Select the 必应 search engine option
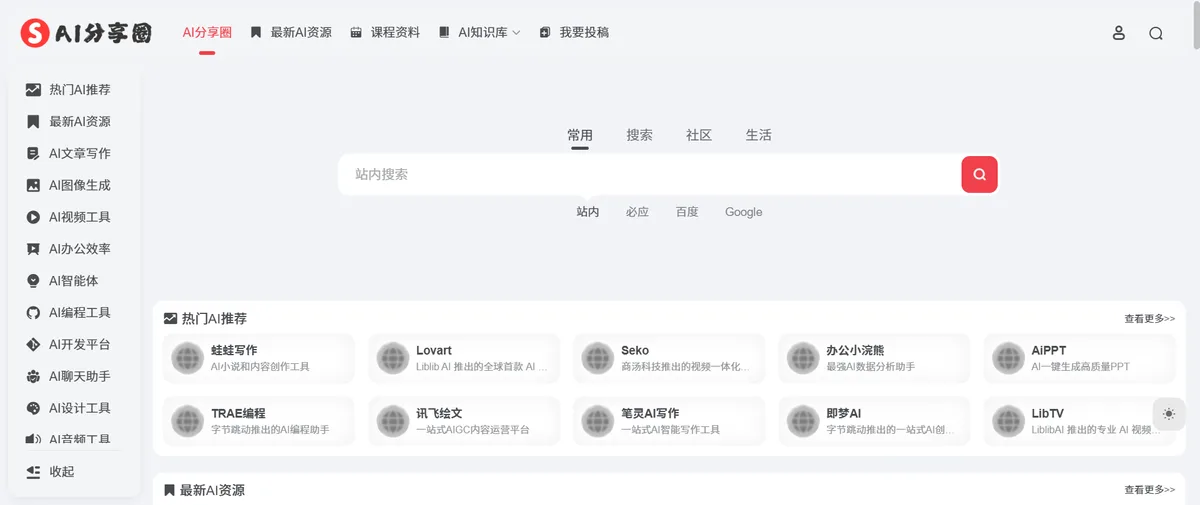Image resolution: width=1200 pixels, height=505 pixels. point(638,212)
